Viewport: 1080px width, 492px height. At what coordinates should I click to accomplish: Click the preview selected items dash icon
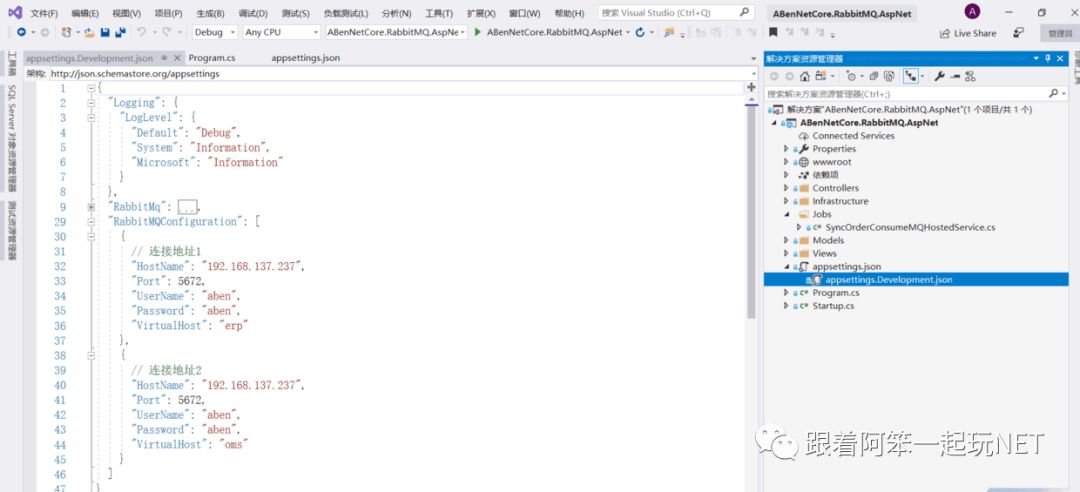point(955,76)
